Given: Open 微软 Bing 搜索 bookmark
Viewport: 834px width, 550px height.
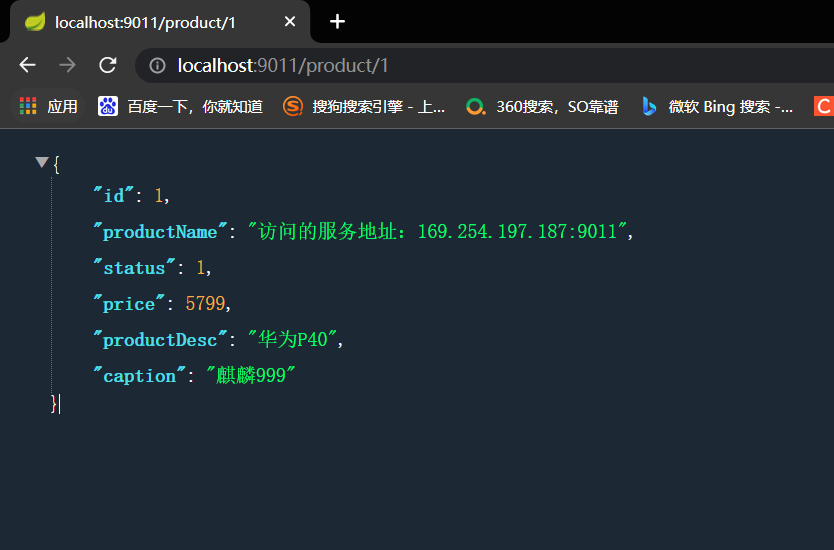Looking at the screenshot, I should 717,107.
